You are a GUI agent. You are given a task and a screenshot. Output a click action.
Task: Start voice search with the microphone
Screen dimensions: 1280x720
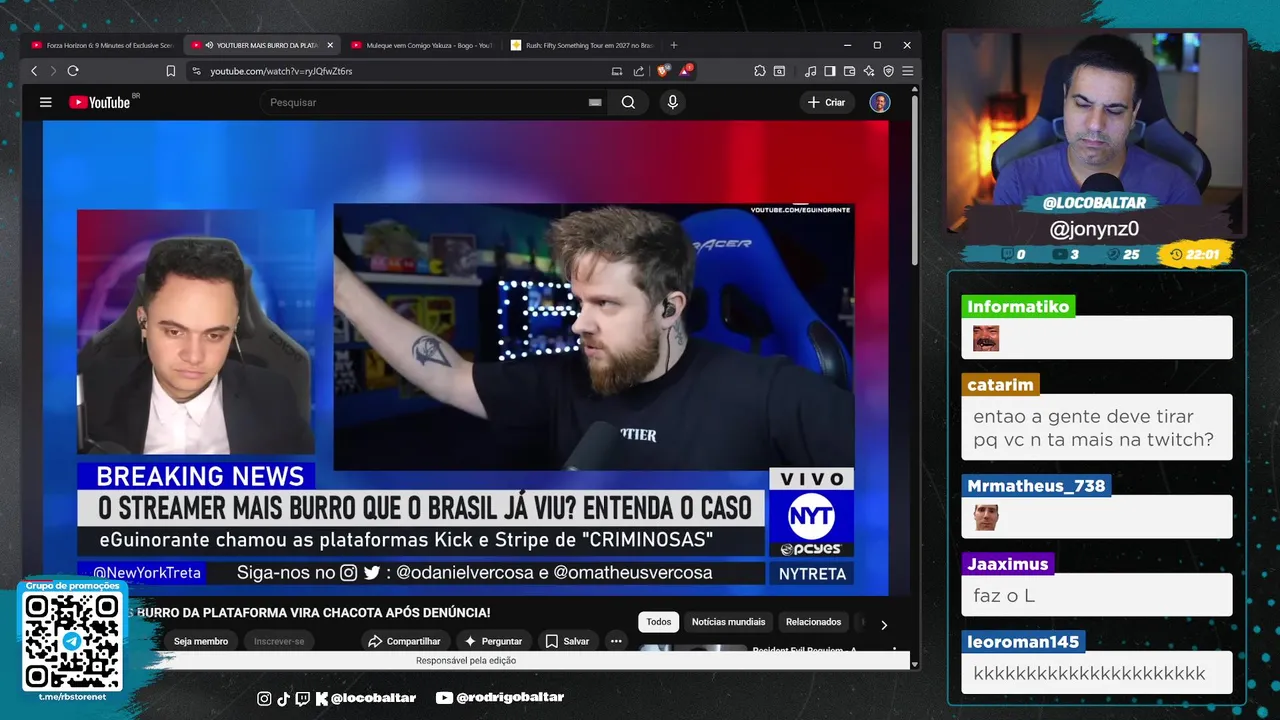pyautogui.click(x=672, y=102)
